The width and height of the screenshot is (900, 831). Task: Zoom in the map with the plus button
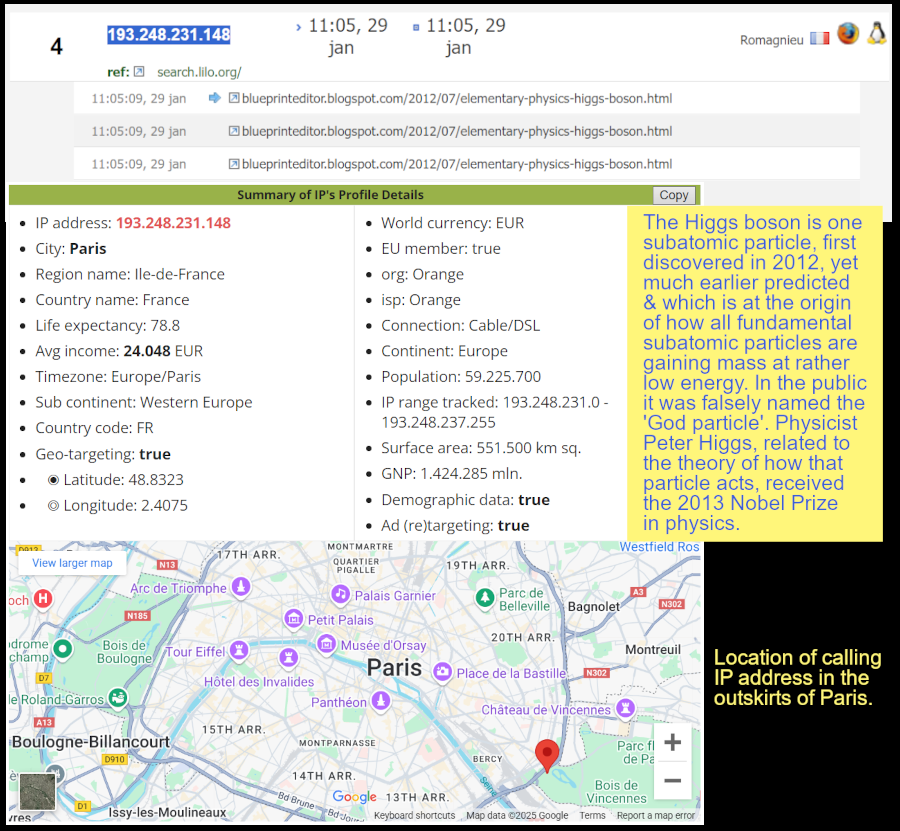(x=673, y=742)
